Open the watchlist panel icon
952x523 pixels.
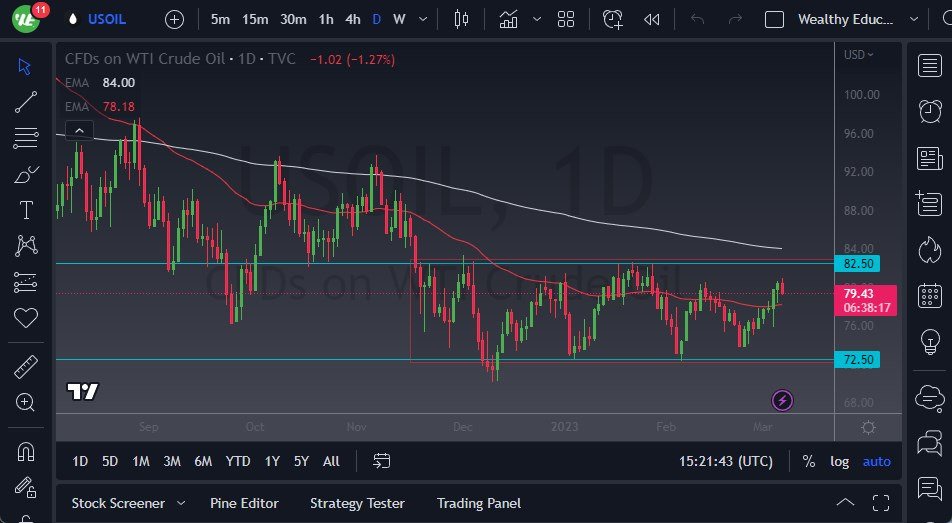(929, 65)
